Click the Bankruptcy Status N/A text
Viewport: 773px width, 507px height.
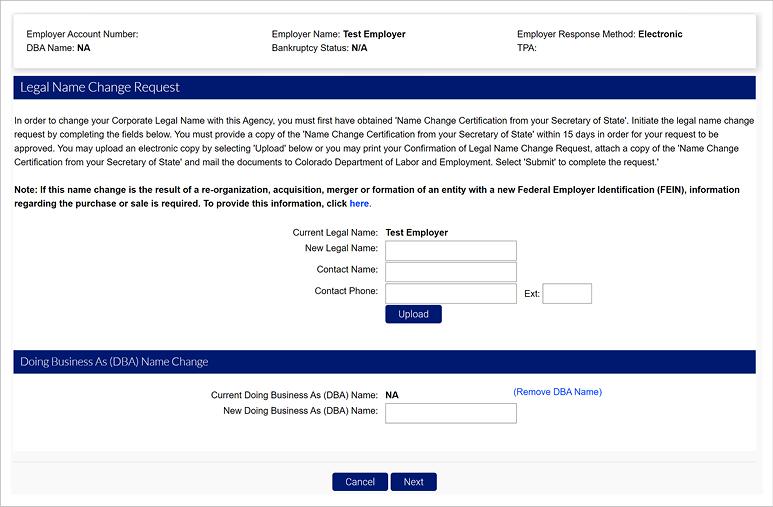click(318, 48)
